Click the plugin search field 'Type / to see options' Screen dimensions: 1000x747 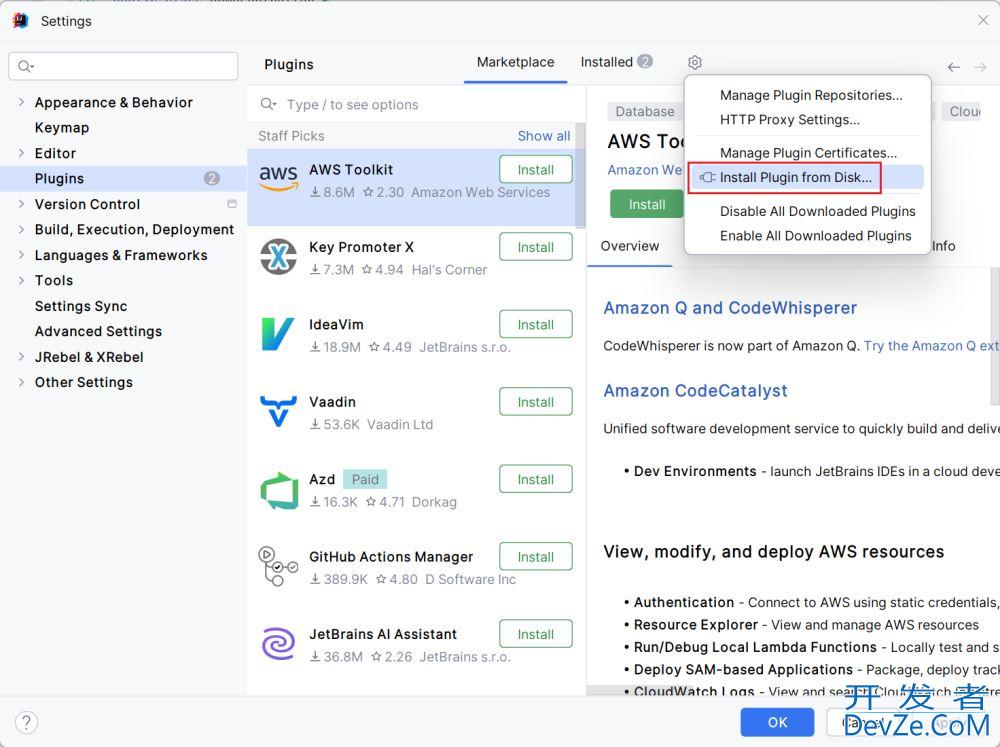pos(416,105)
